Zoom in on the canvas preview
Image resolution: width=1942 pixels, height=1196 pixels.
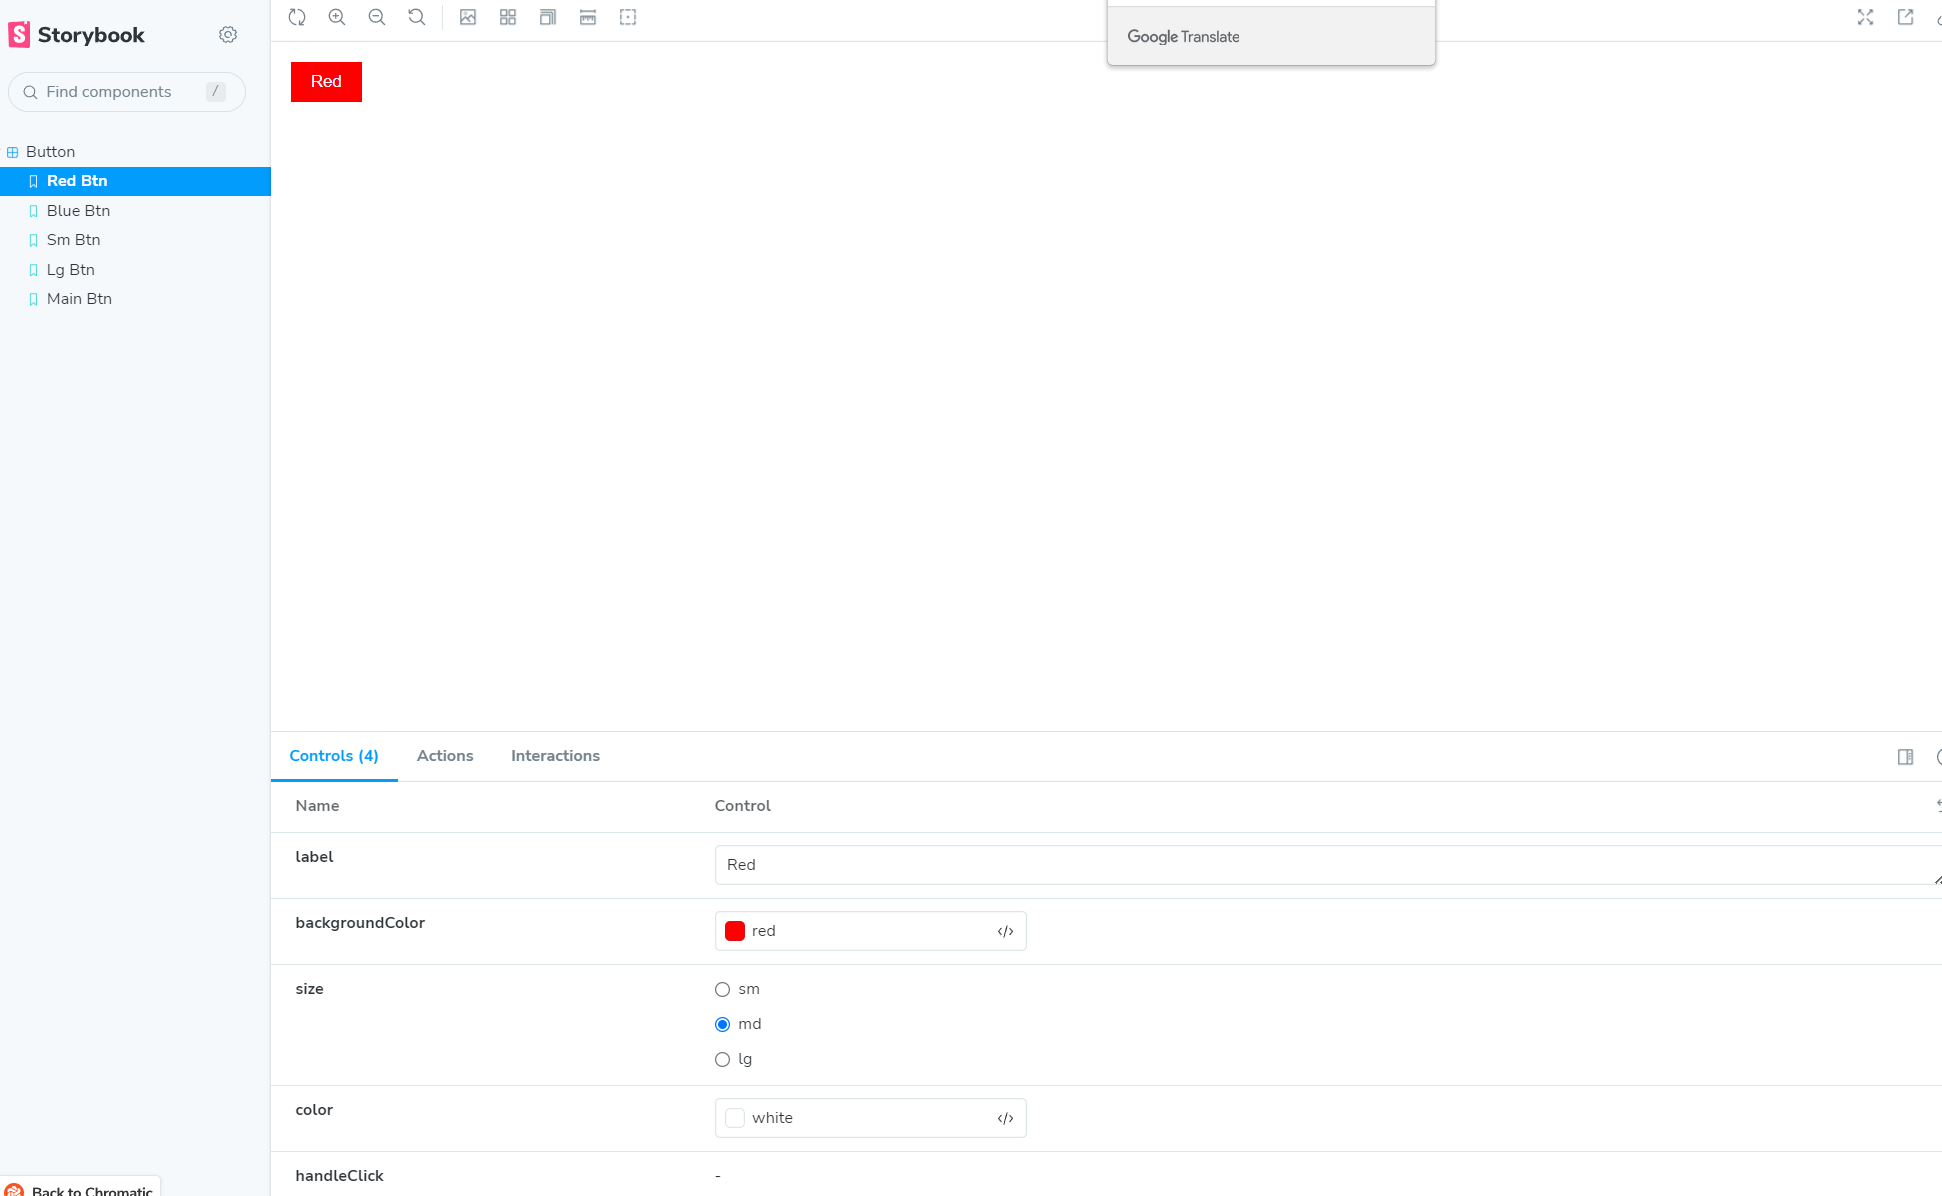pyautogui.click(x=337, y=17)
